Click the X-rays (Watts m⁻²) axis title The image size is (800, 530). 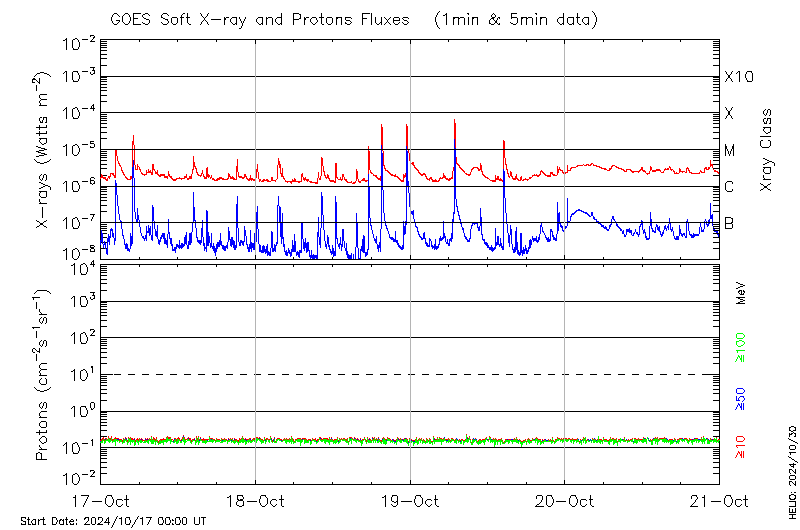click(44, 150)
